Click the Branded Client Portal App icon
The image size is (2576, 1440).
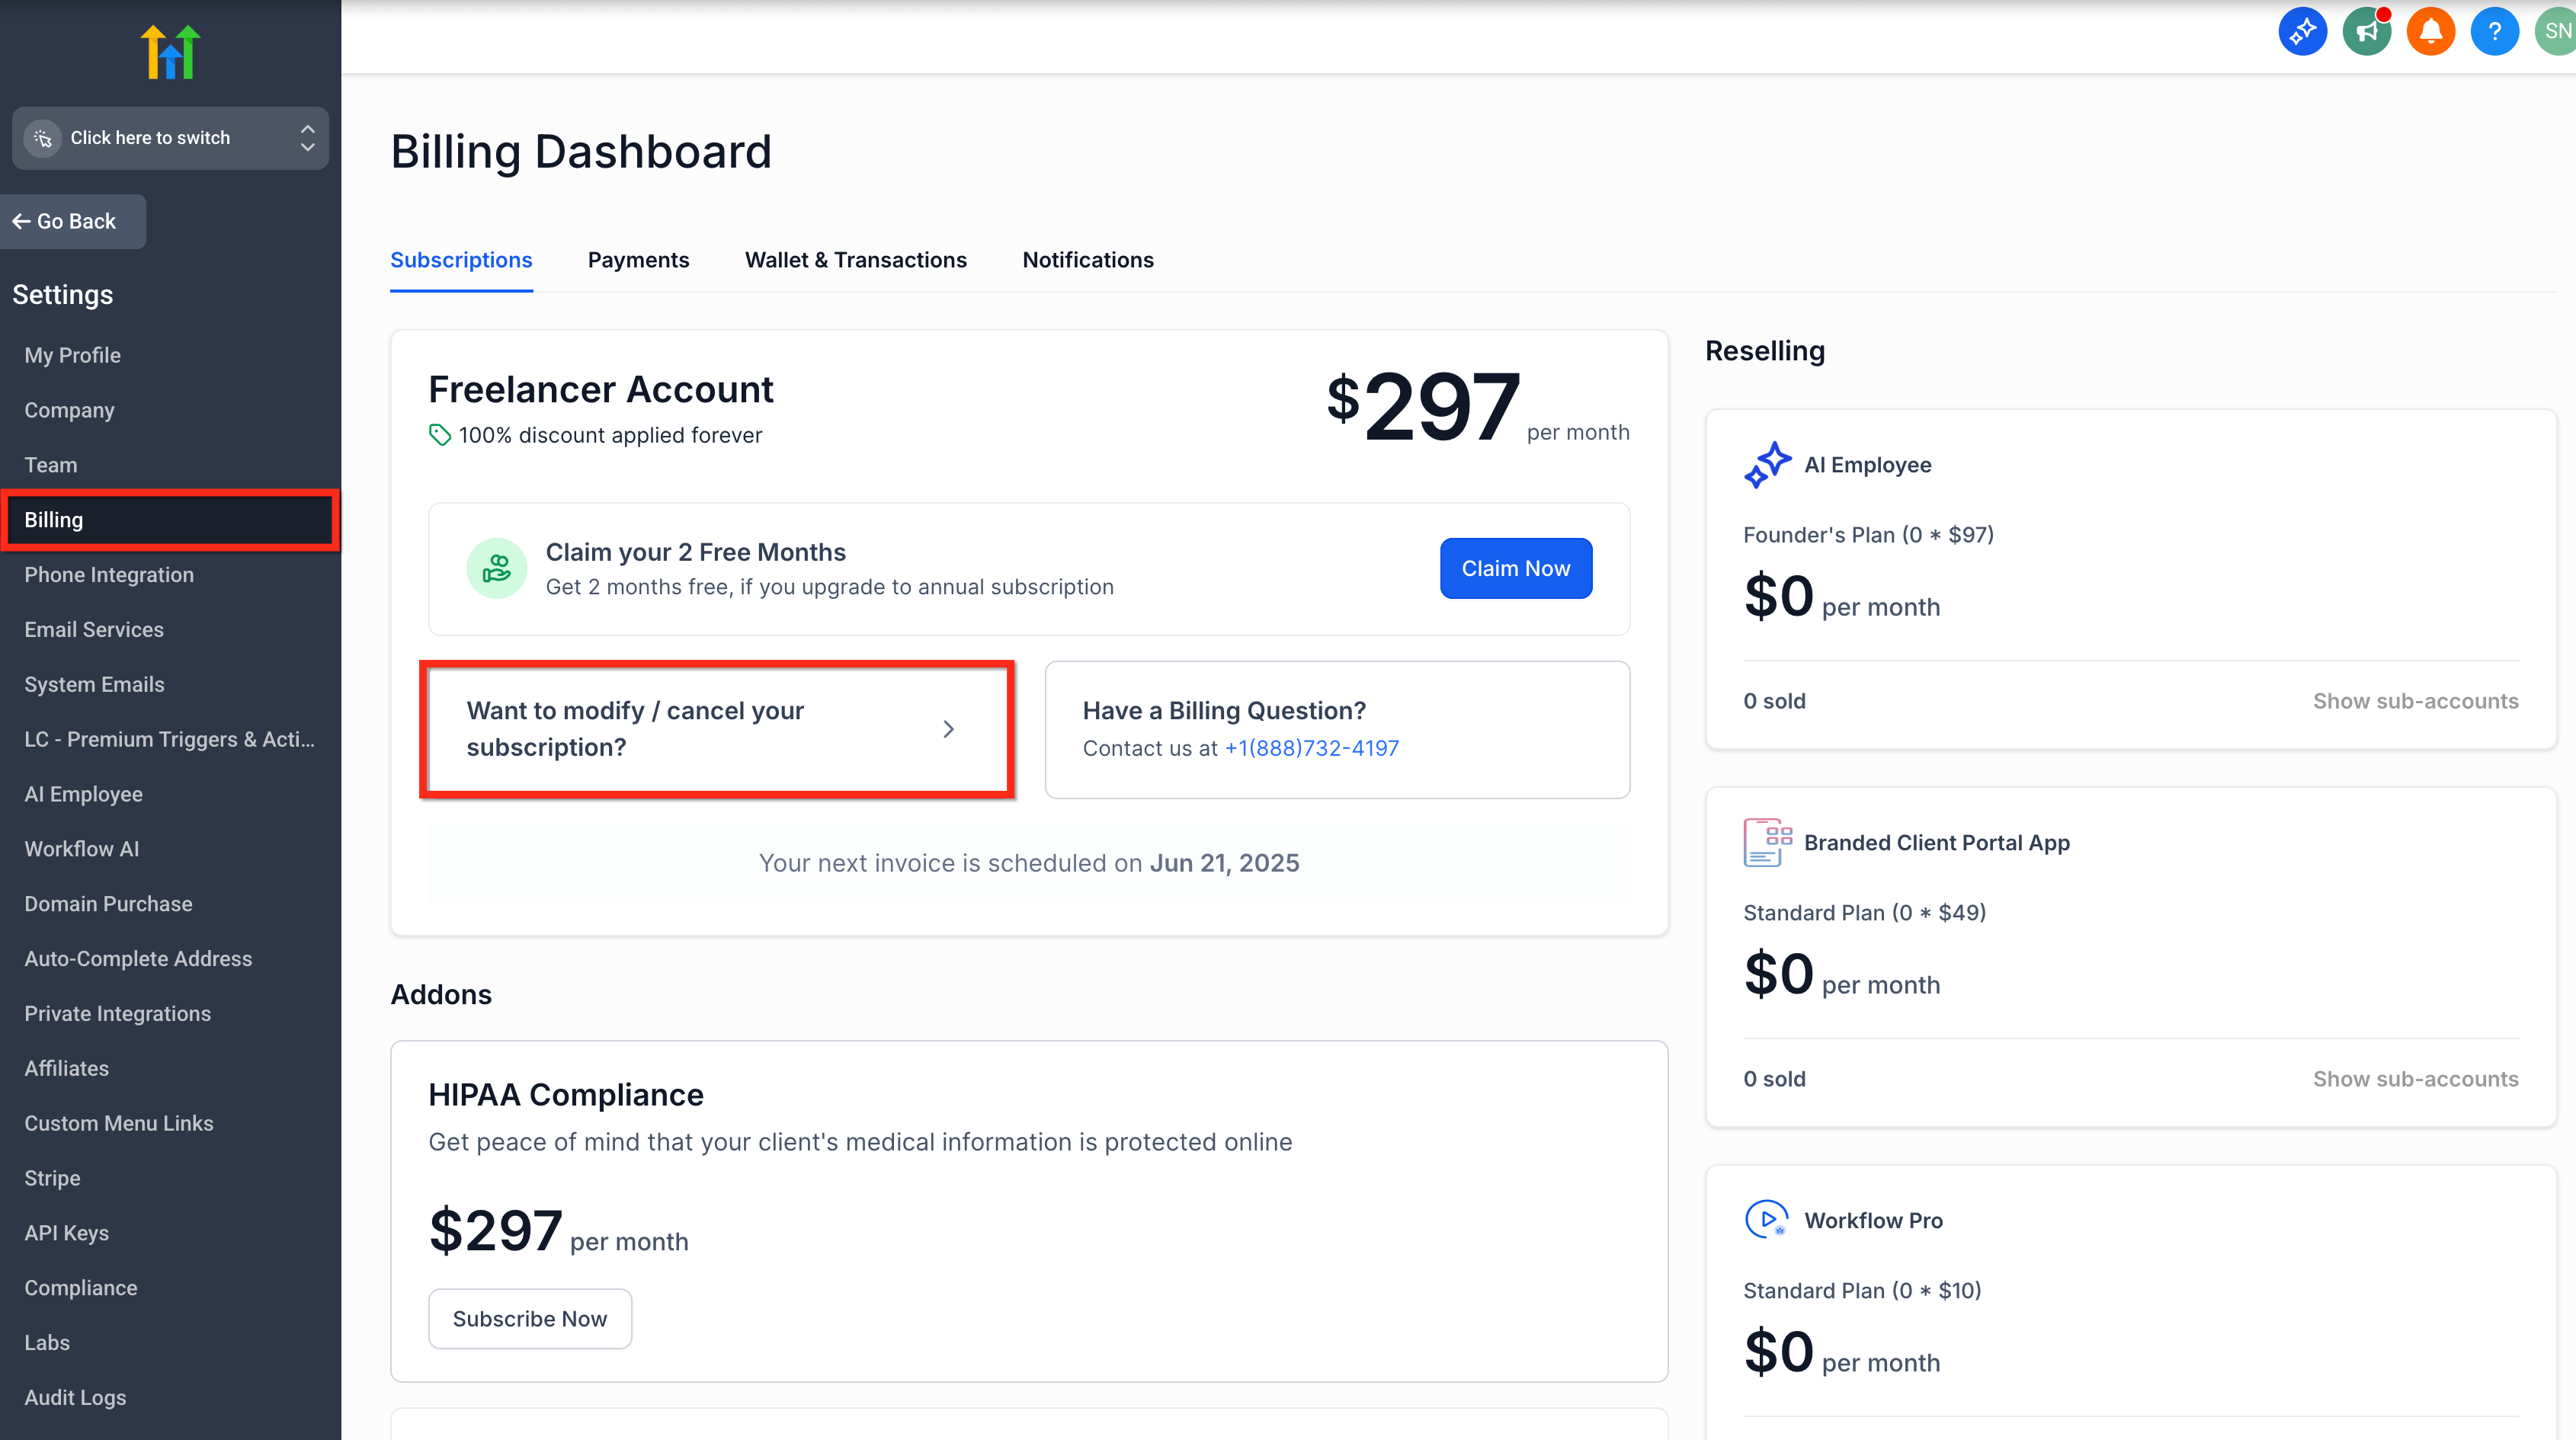click(x=1767, y=842)
